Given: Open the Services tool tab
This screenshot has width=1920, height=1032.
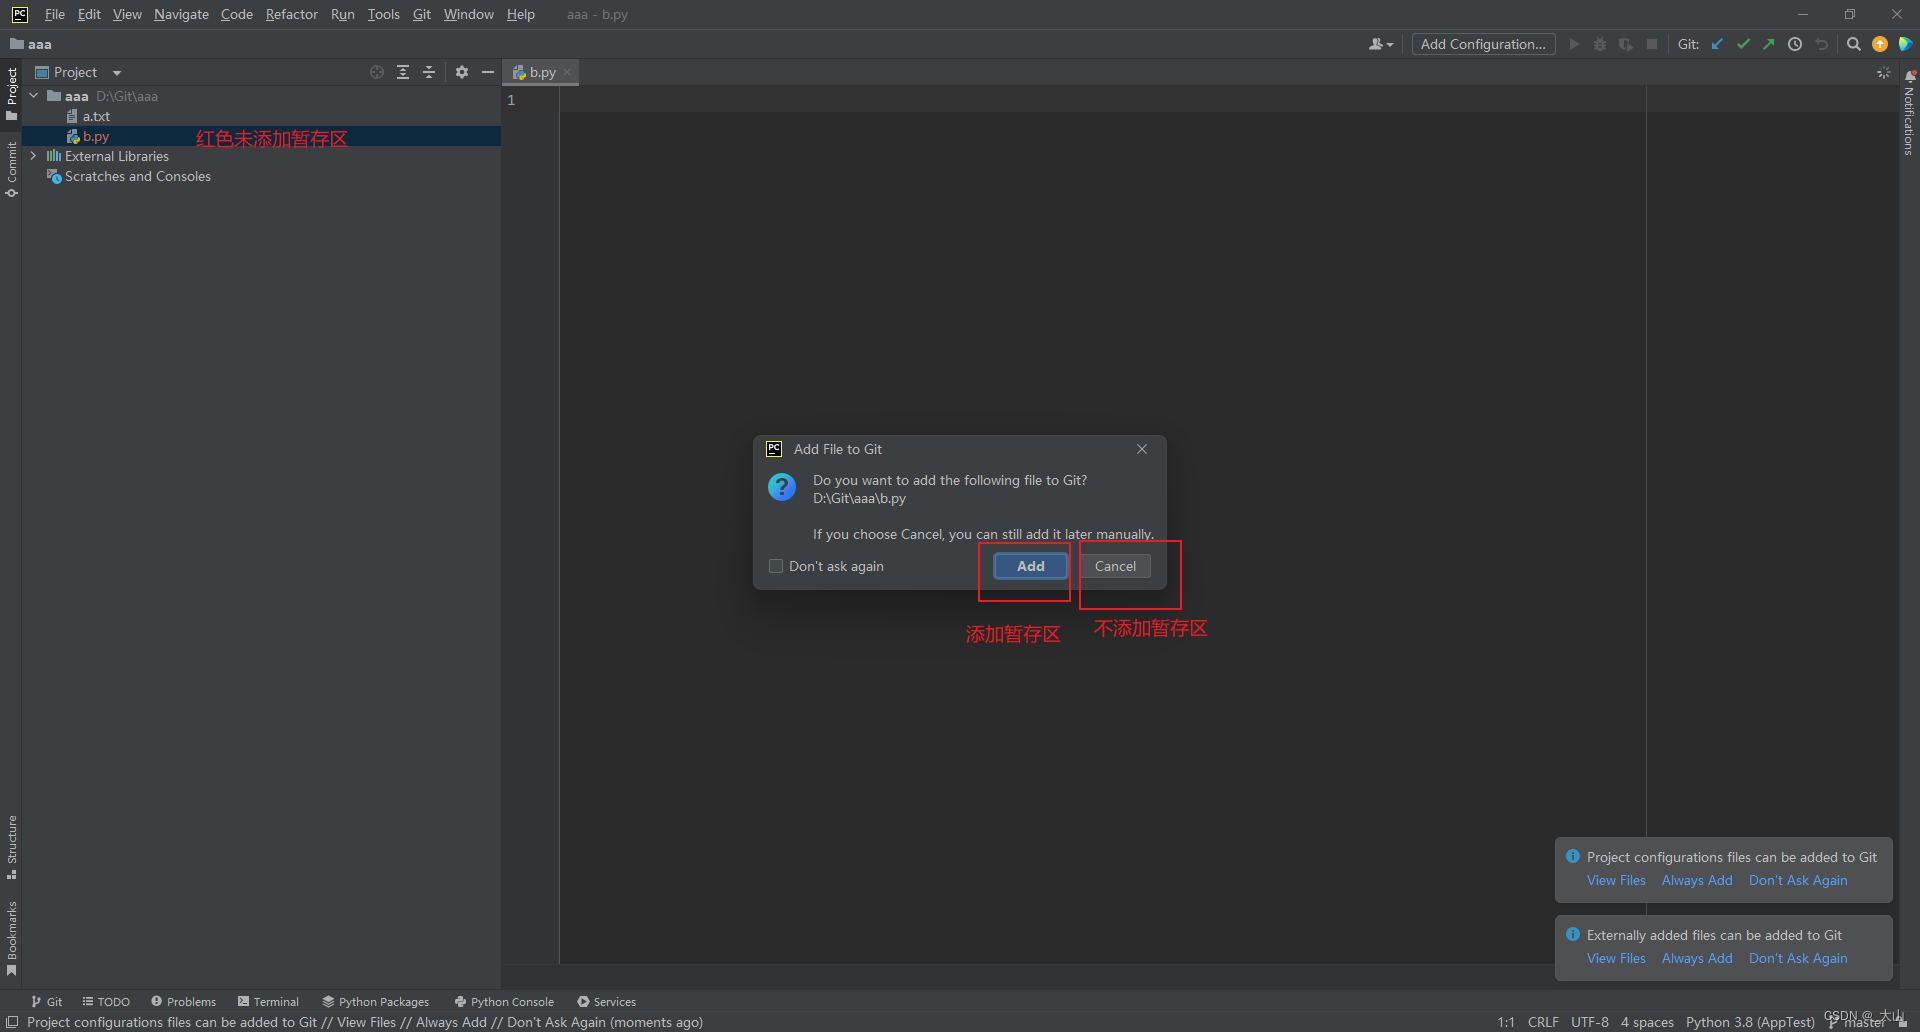Looking at the screenshot, I should point(606,1001).
